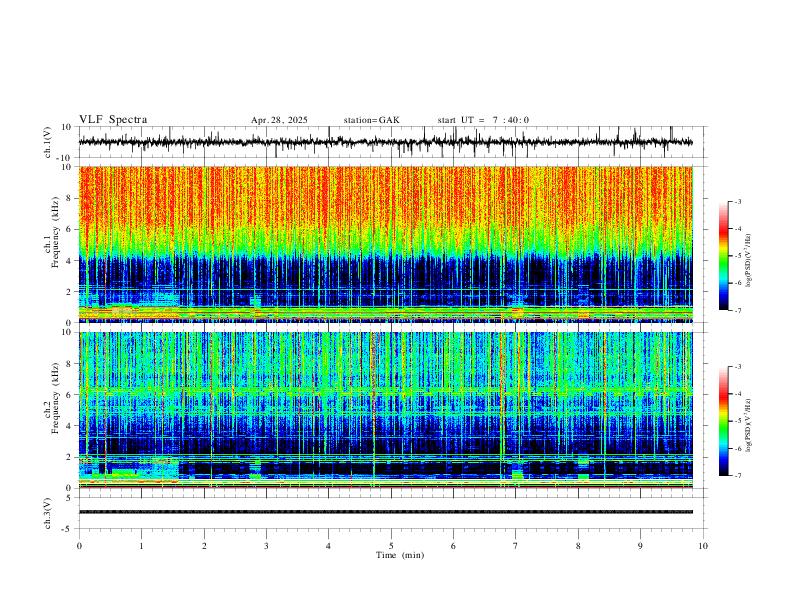Click the ch.1 spectrogram panel
The image size is (792, 612).
pyautogui.click(x=386, y=244)
